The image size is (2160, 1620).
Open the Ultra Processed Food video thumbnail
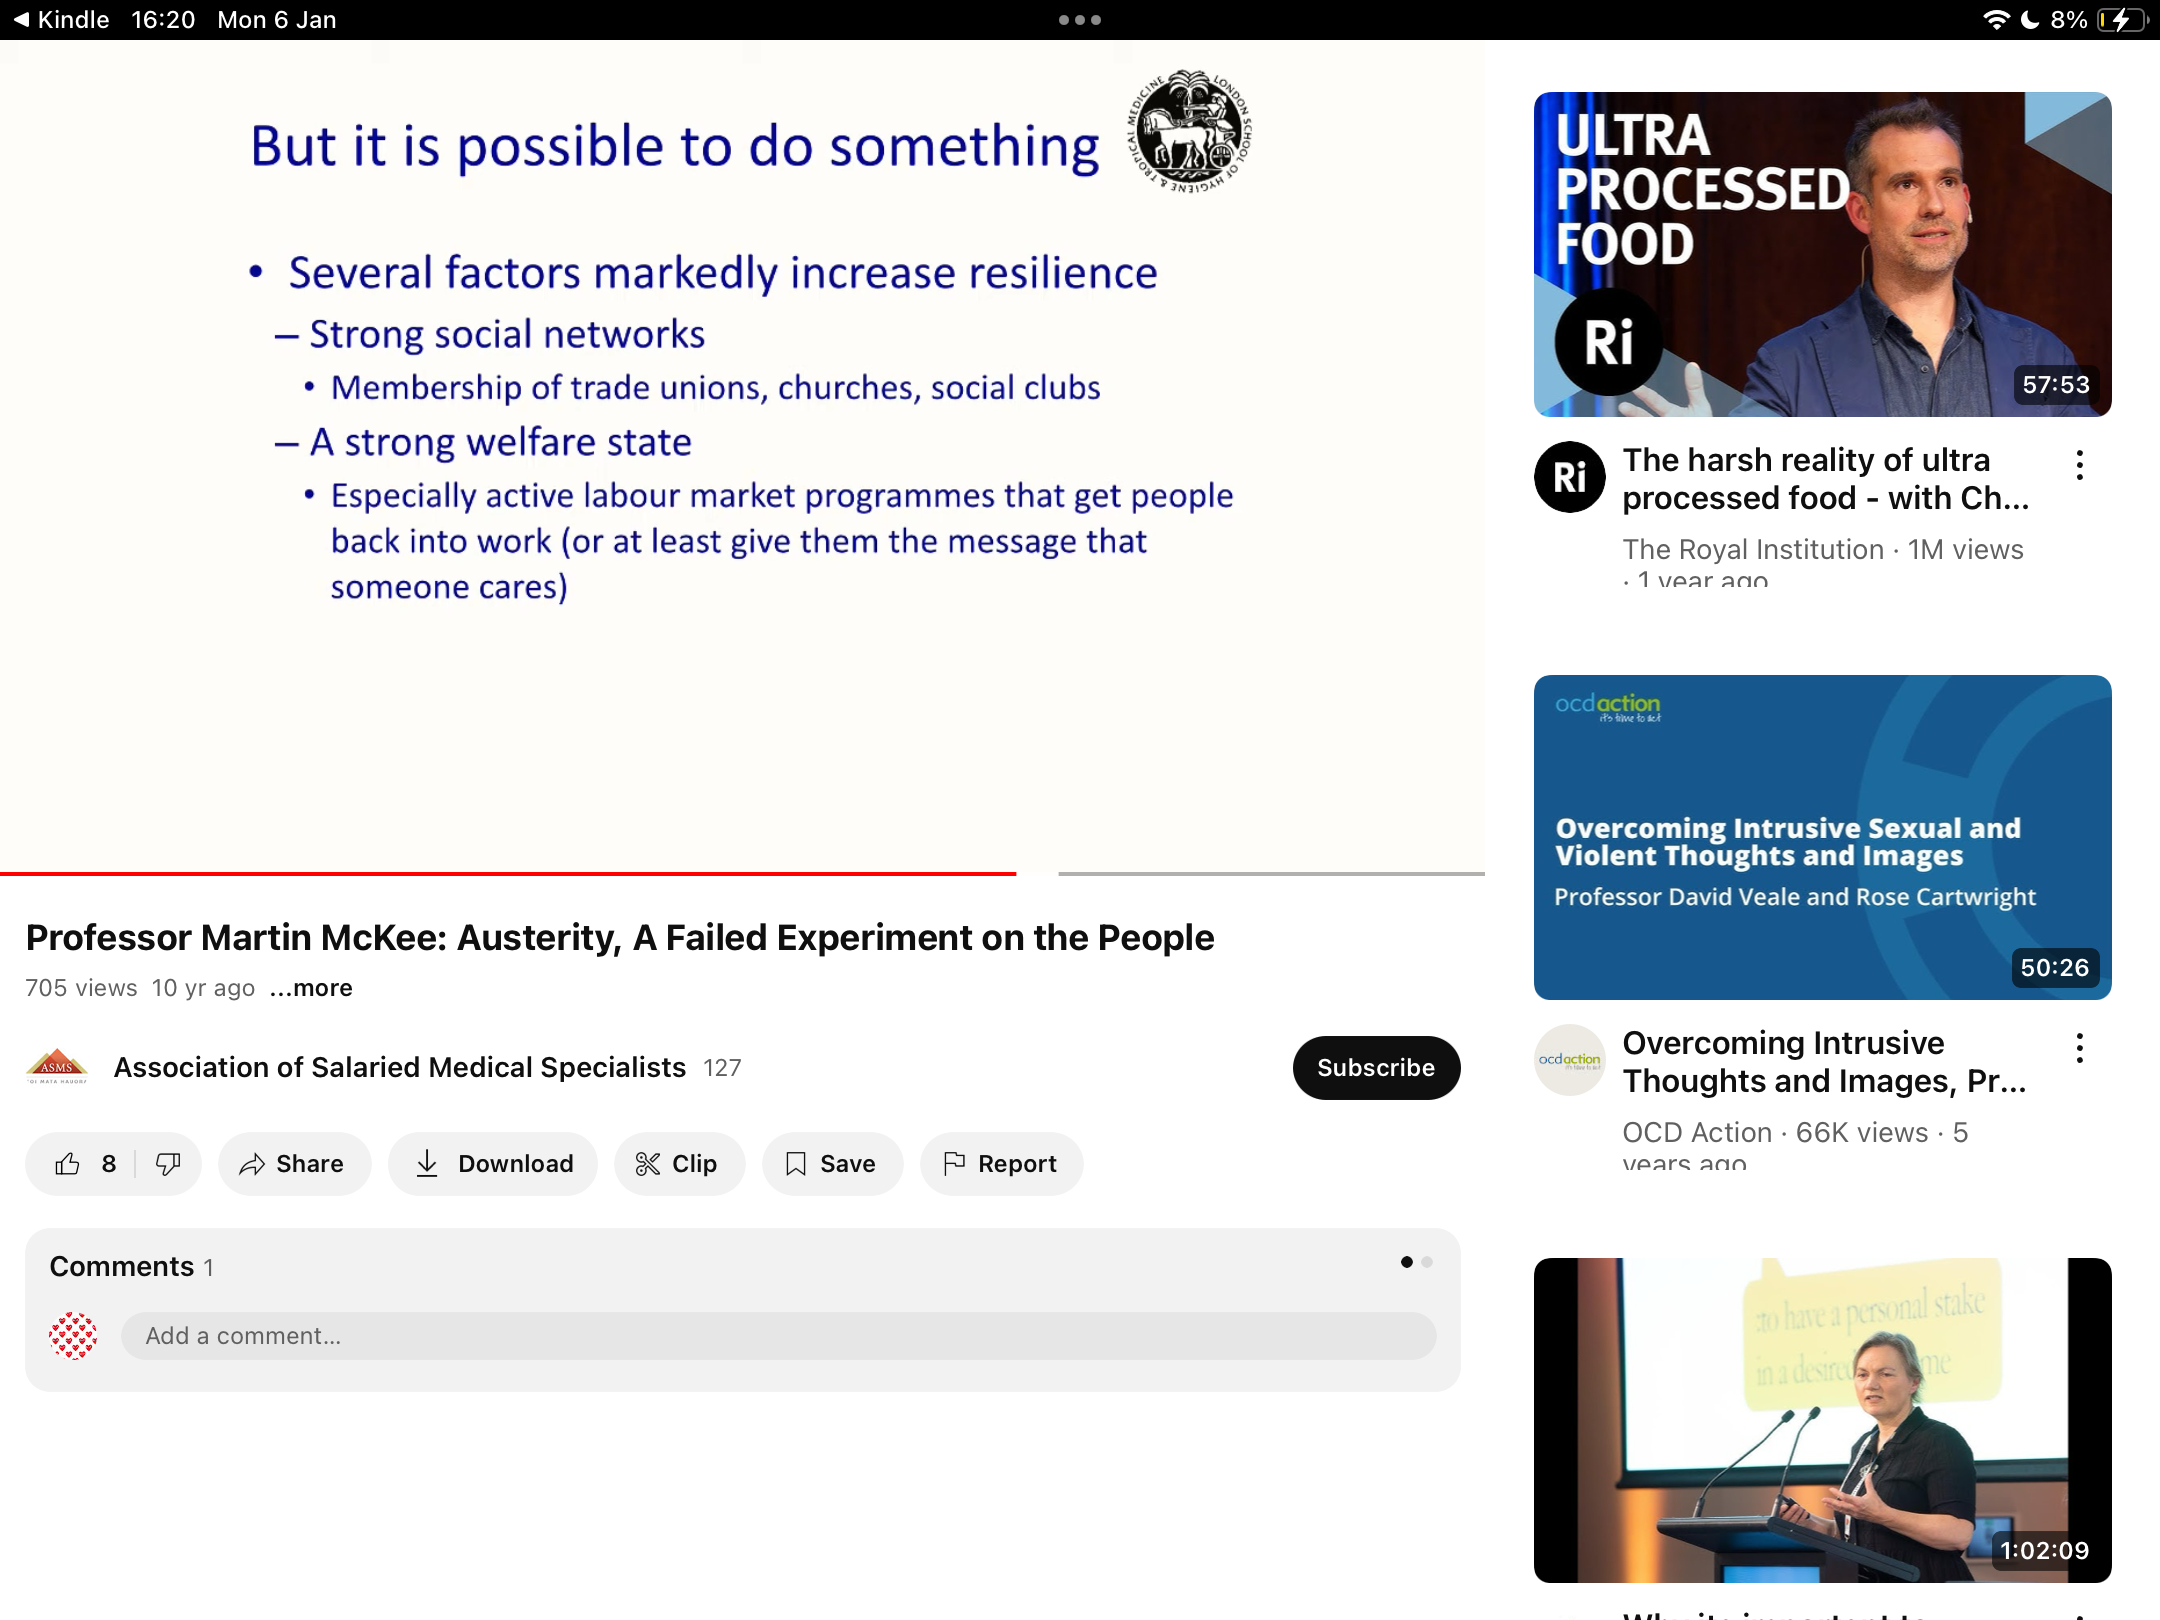pos(1822,254)
